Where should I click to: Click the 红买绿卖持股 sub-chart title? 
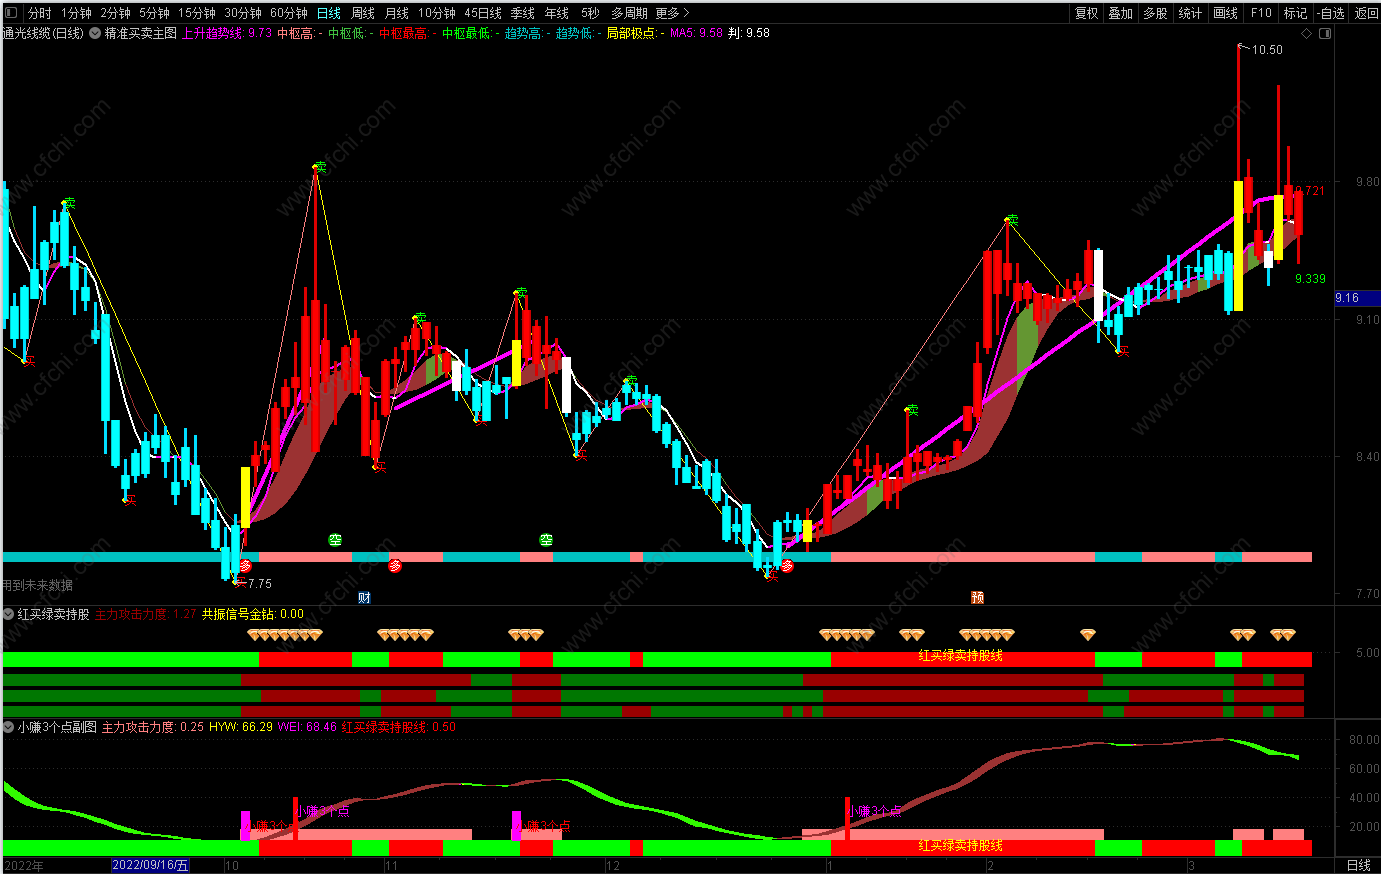(54, 614)
